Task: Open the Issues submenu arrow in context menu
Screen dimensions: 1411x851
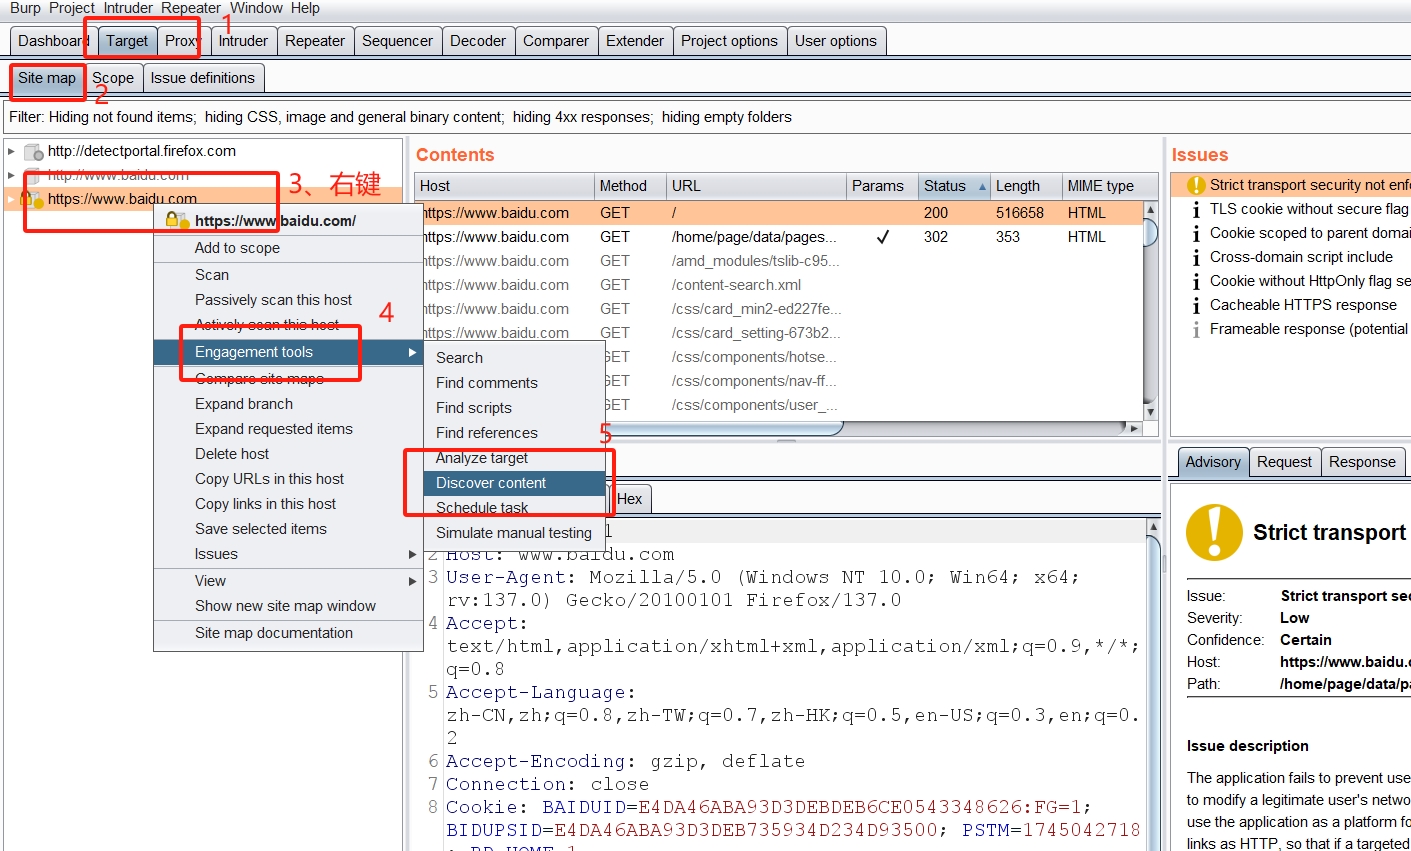Action: point(412,554)
